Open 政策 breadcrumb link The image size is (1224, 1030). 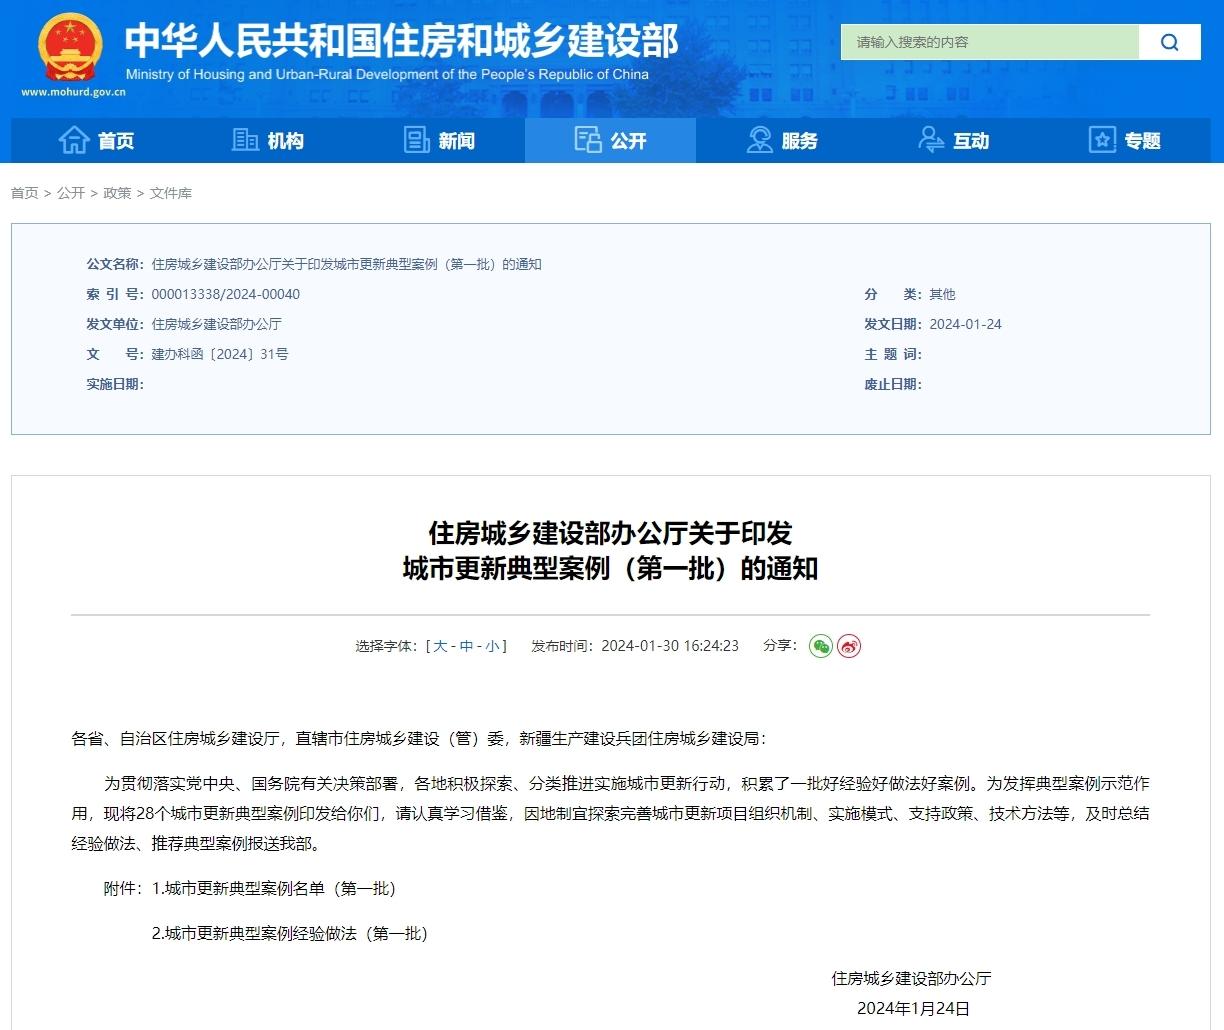[x=117, y=193]
